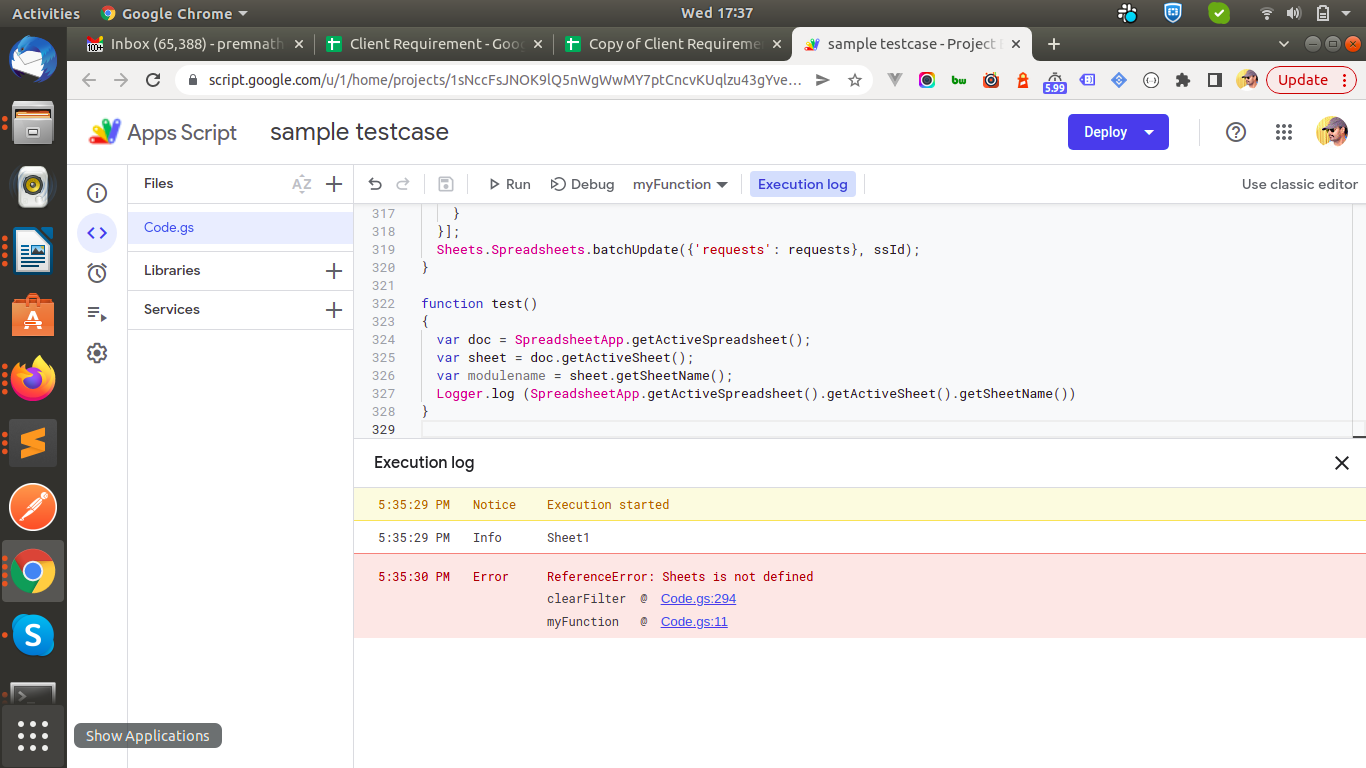
Task: Select the Code.gs file
Action: [240, 228]
